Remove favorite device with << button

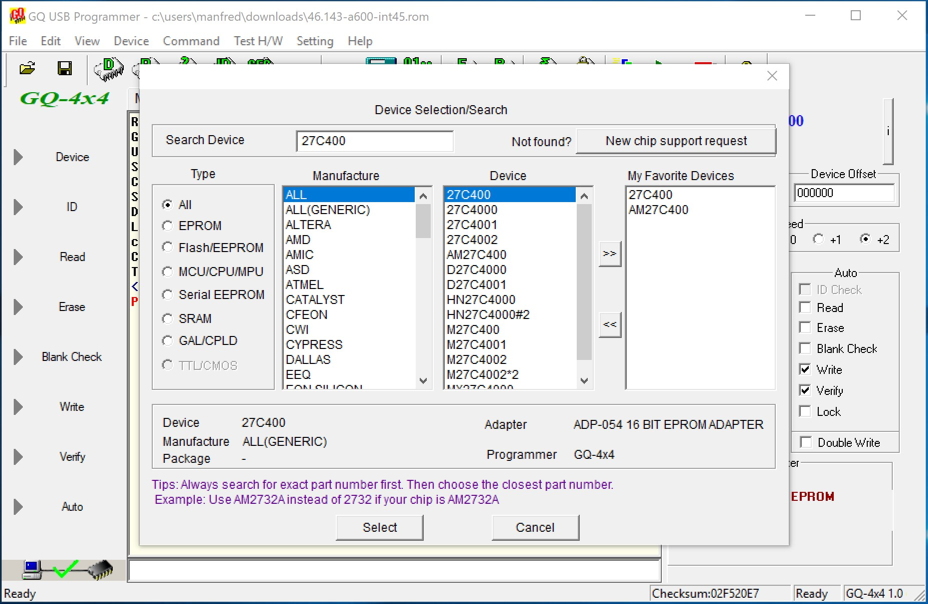[x=609, y=324]
